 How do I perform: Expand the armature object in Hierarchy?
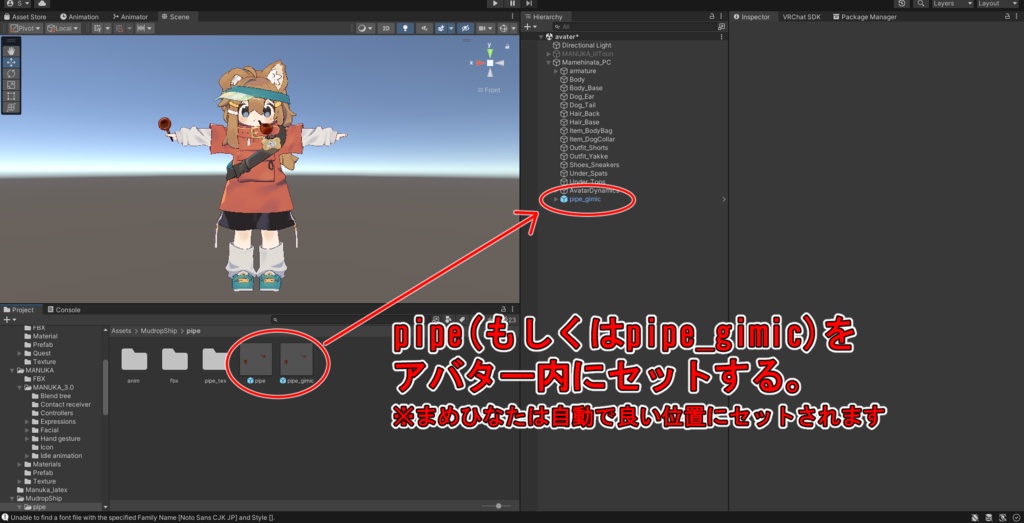pyautogui.click(x=556, y=71)
